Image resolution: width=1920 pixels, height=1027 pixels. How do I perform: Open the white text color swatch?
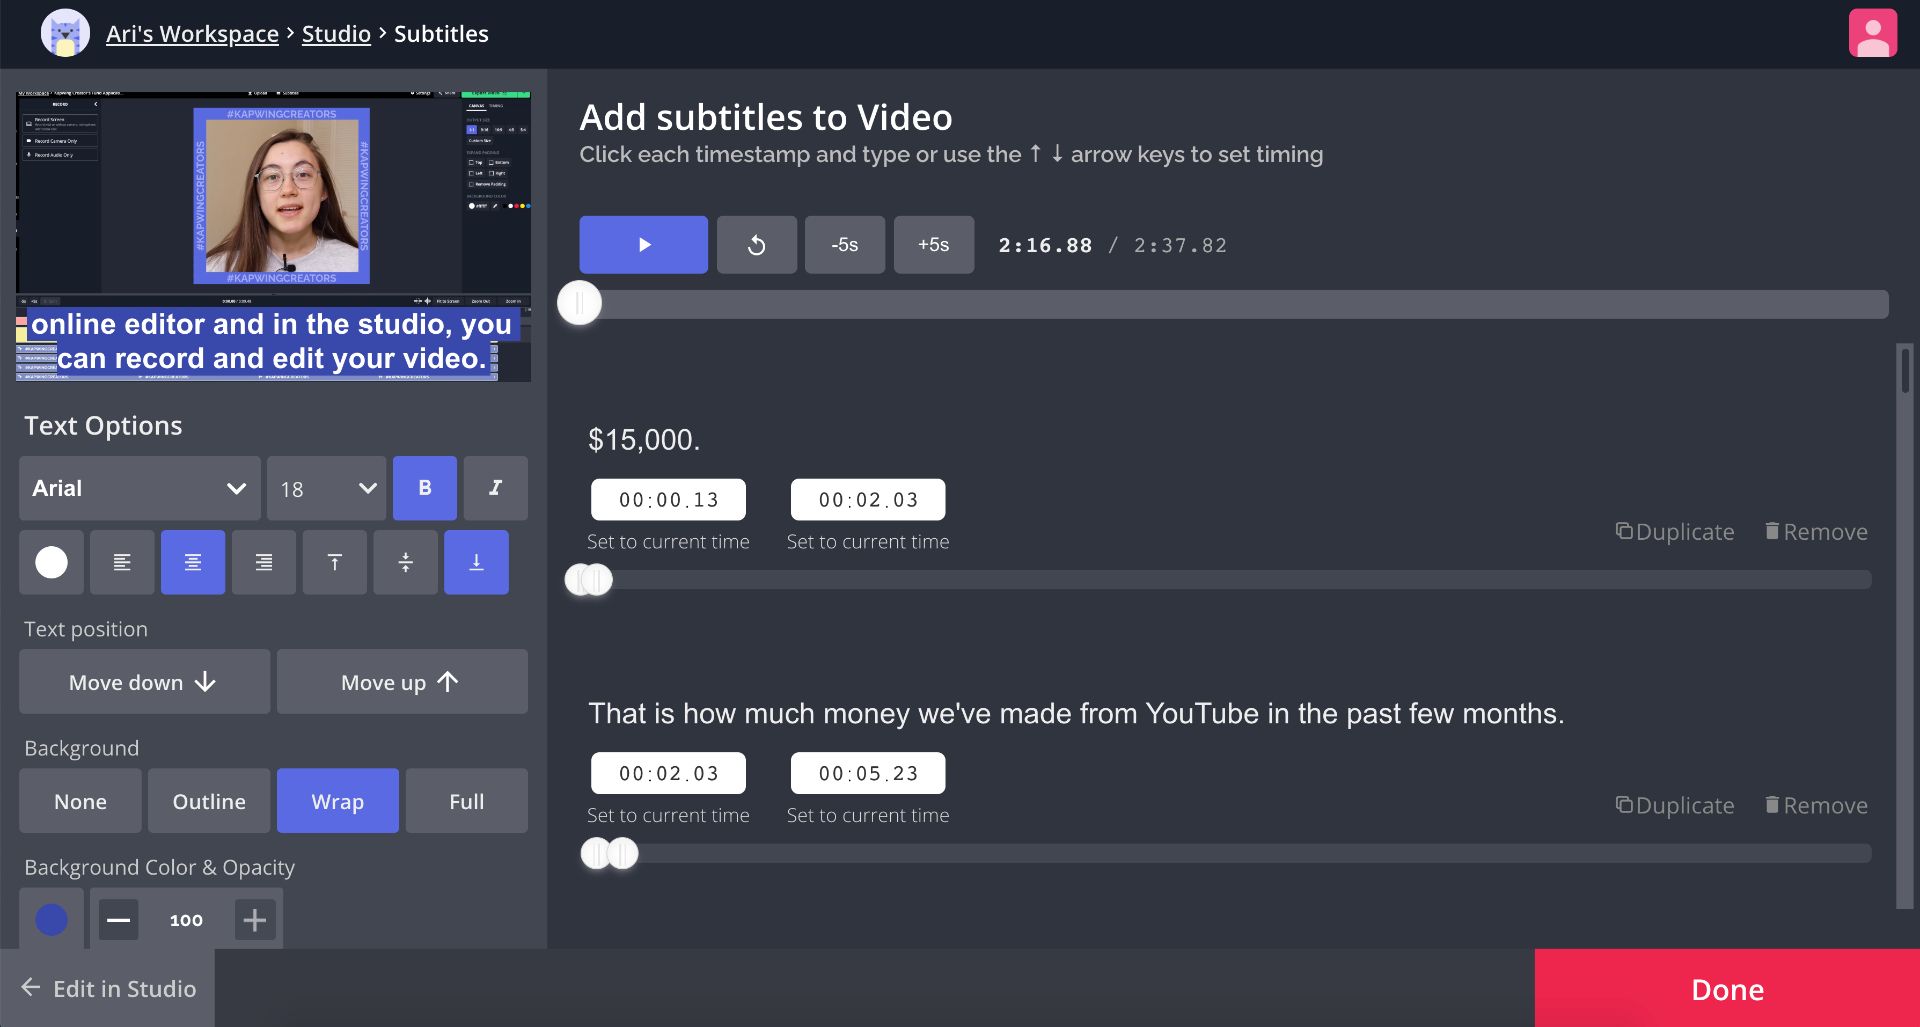[x=52, y=563]
